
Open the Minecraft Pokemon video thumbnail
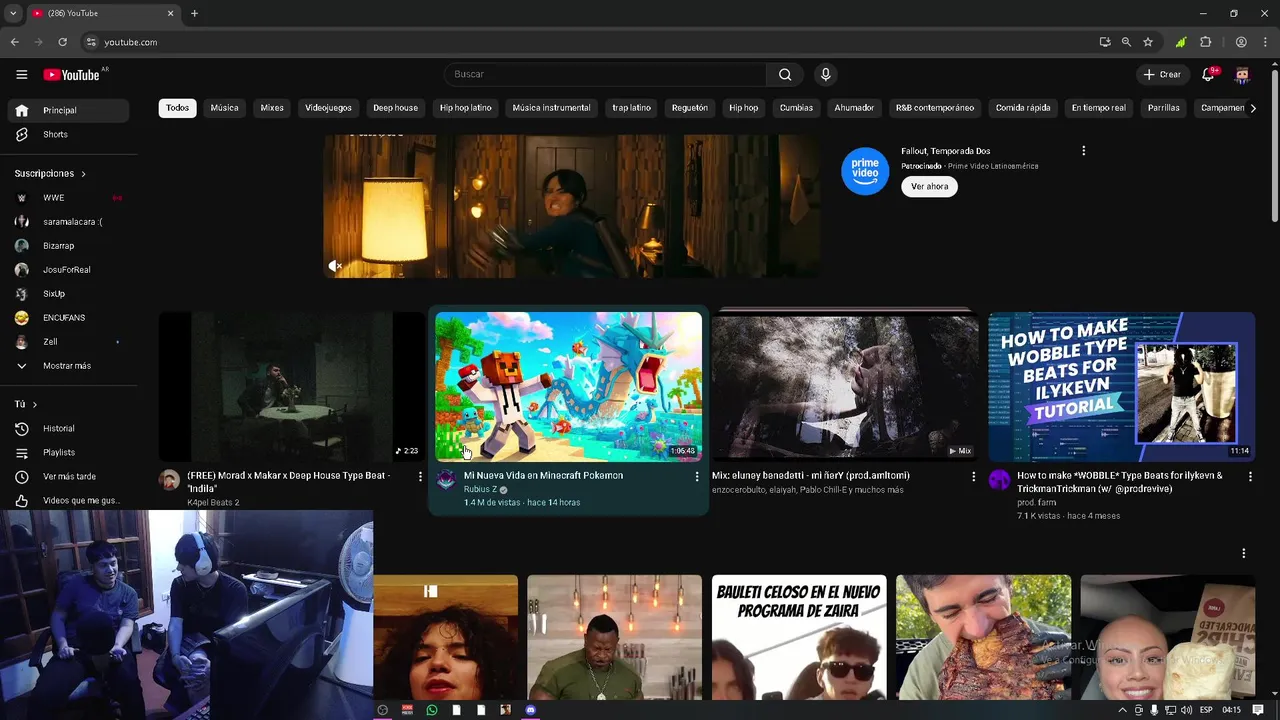568,386
